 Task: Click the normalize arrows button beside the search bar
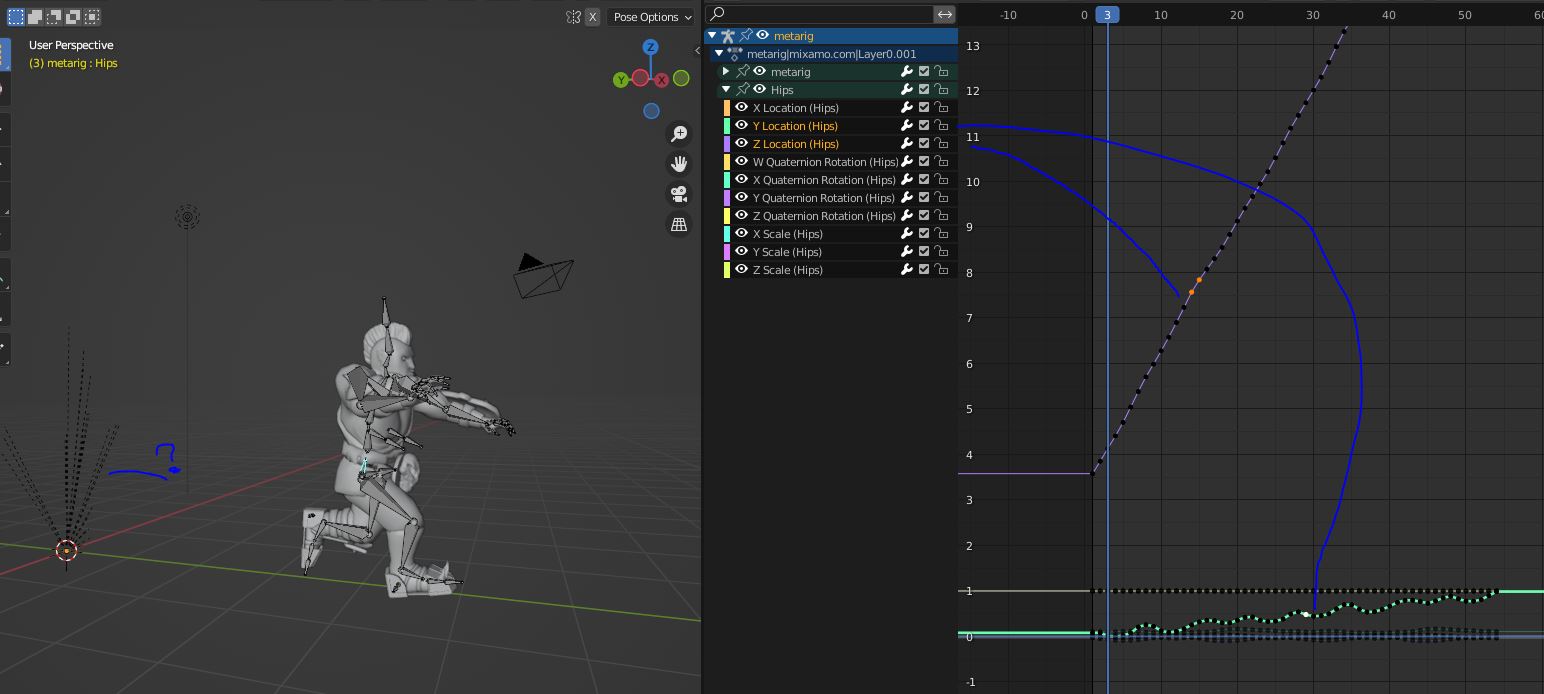(944, 14)
